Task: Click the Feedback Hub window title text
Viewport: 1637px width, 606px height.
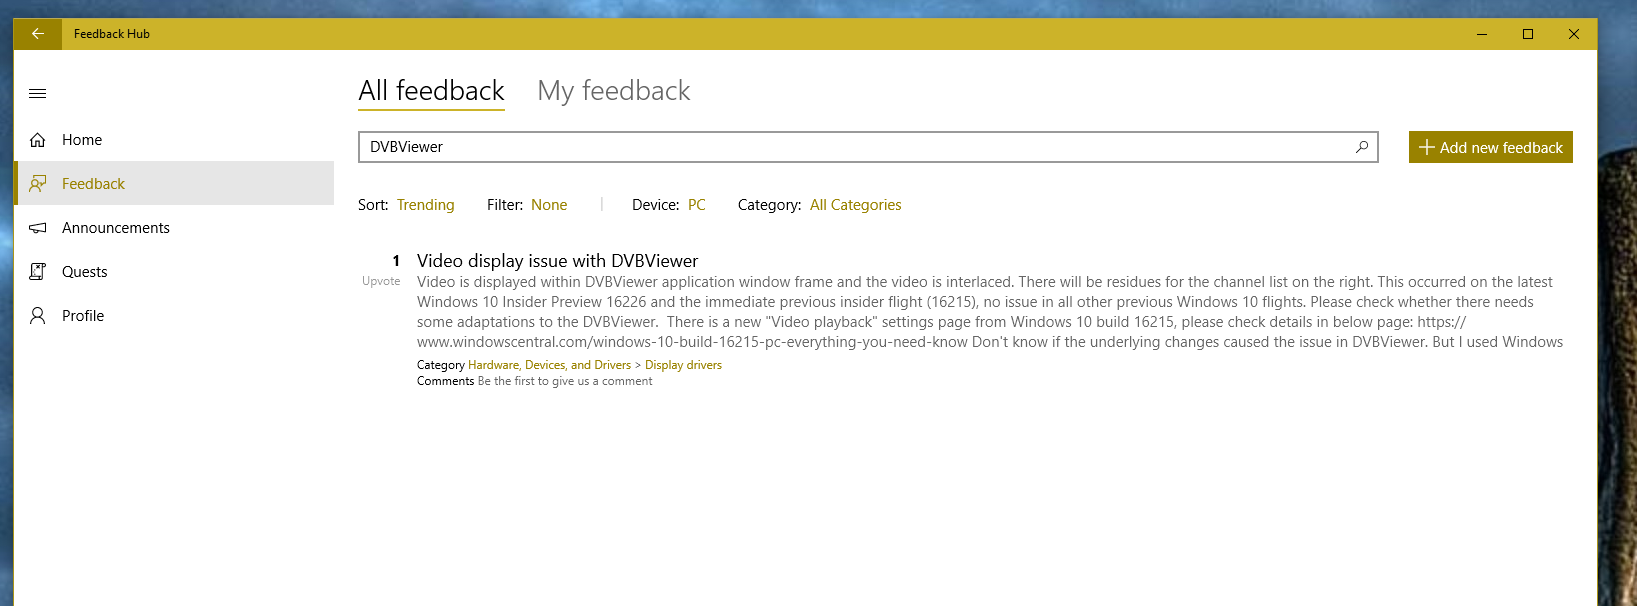Action: pyautogui.click(x=112, y=34)
